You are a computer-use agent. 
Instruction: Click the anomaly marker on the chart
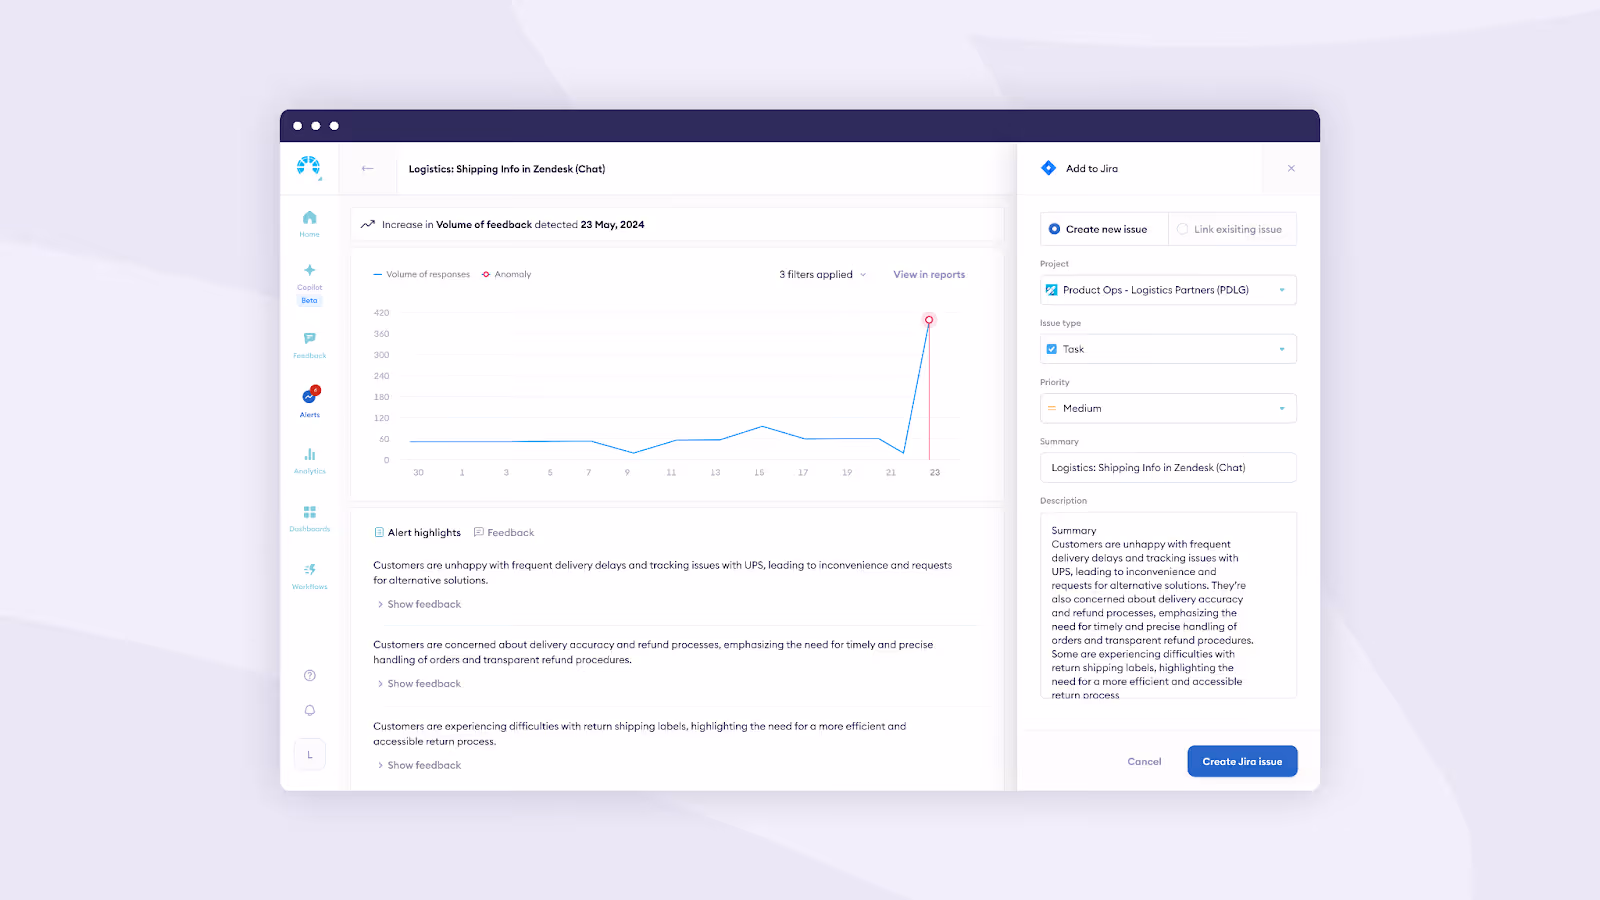pyautogui.click(x=929, y=320)
